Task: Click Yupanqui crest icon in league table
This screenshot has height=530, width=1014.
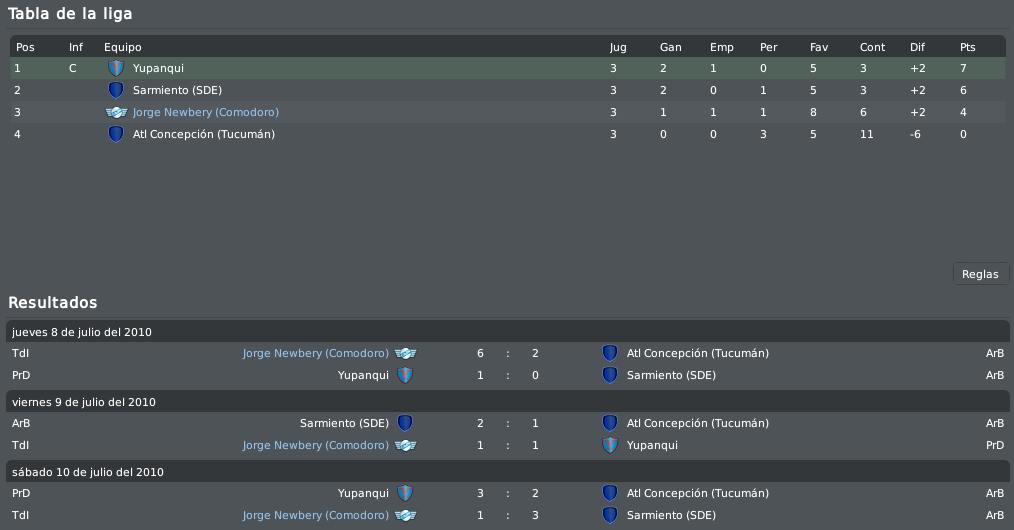Action: coord(116,68)
